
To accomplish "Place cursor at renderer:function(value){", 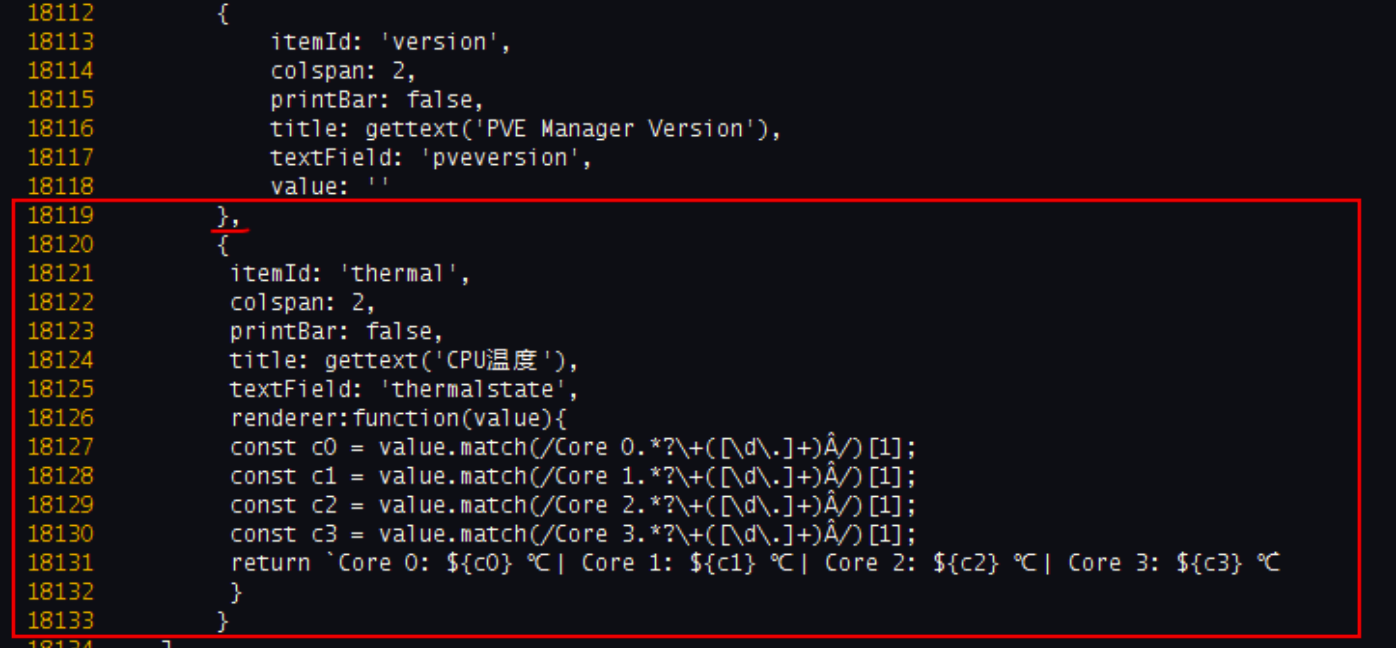I will [399, 418].
